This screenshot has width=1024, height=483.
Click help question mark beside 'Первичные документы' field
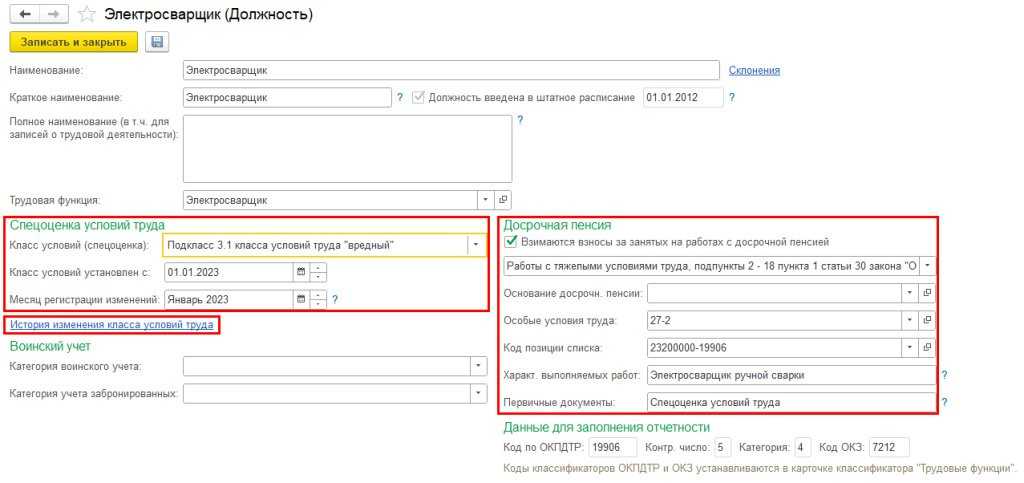(x=944, y=403)
